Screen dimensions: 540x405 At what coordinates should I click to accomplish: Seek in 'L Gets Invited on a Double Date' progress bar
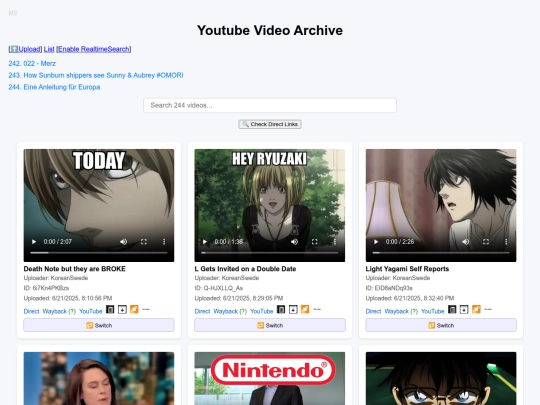[270, 253]
